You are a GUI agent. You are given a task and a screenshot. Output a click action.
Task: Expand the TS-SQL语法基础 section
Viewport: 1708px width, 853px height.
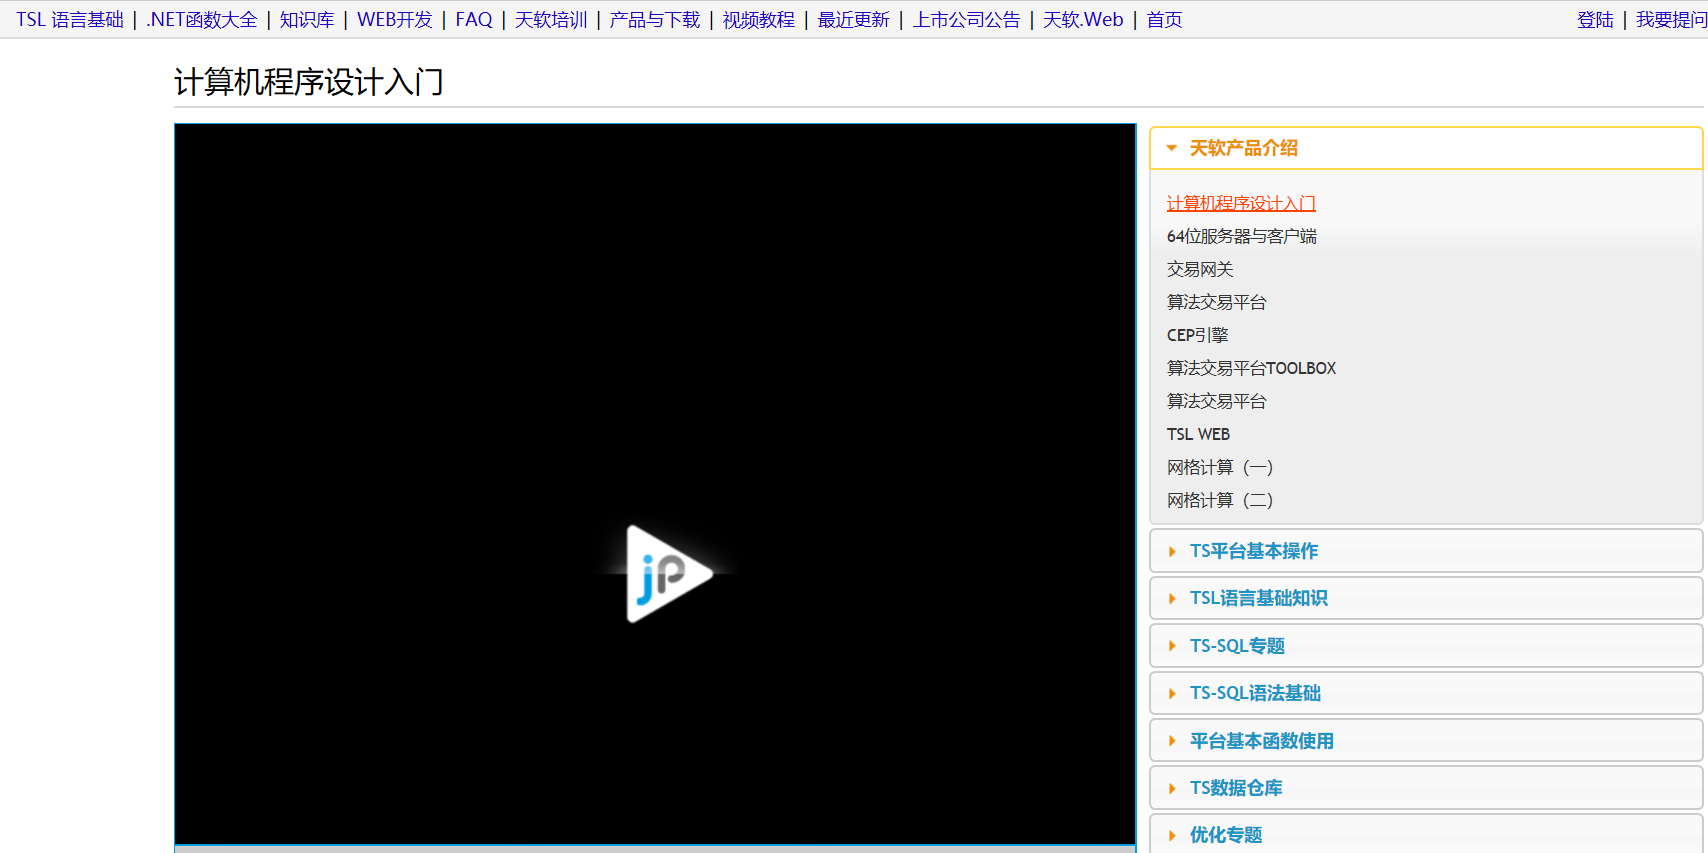[x=1426, y=693]
